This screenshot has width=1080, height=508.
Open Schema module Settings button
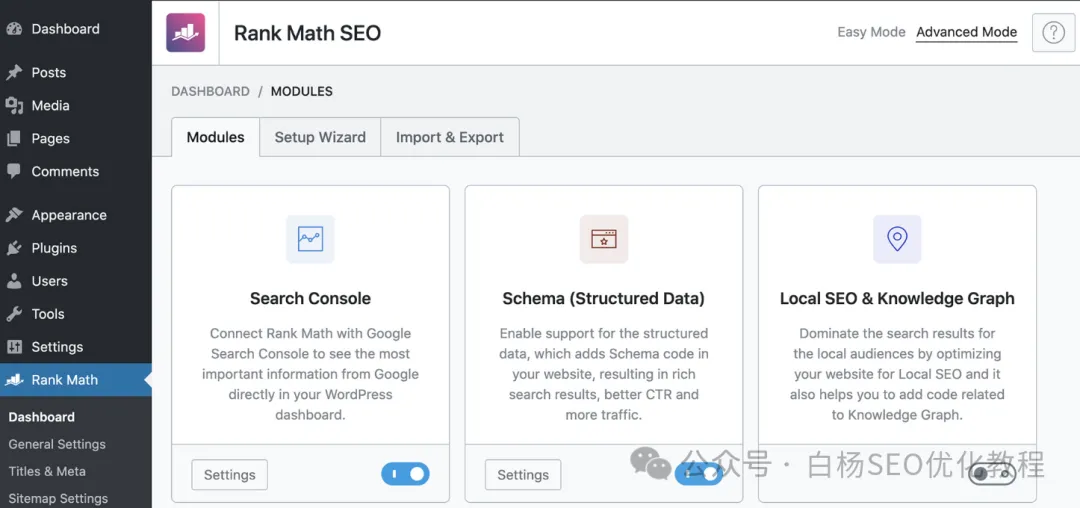(523, 475)
